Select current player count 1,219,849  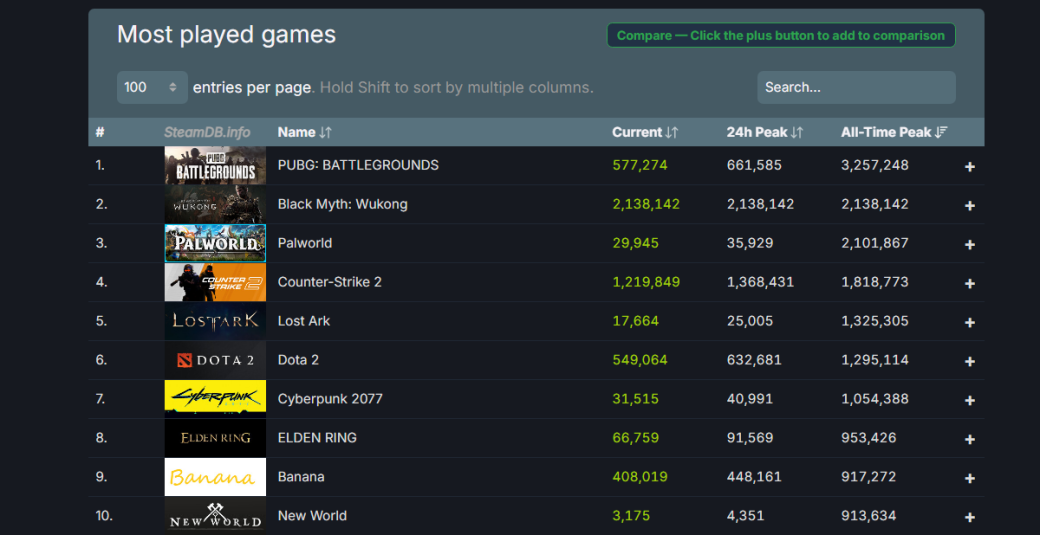click(646, 282)
